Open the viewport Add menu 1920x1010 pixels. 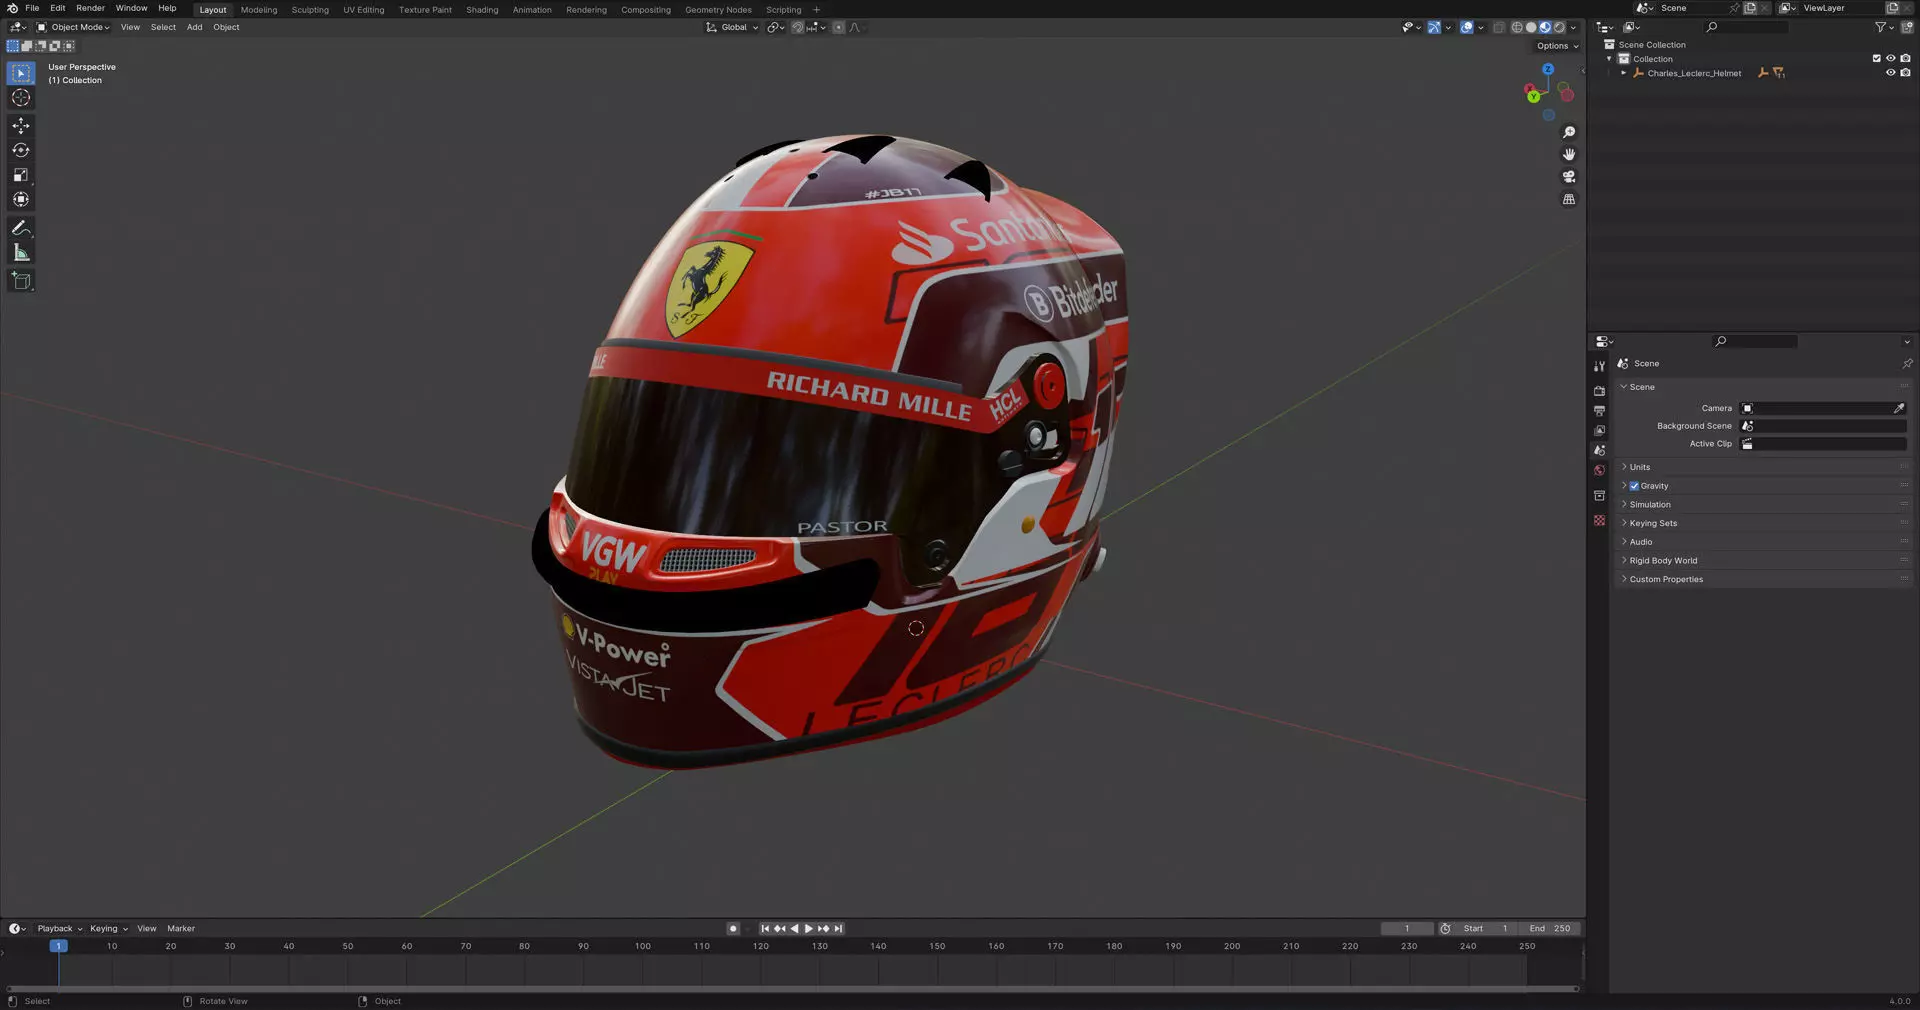(x=194, y=27)
